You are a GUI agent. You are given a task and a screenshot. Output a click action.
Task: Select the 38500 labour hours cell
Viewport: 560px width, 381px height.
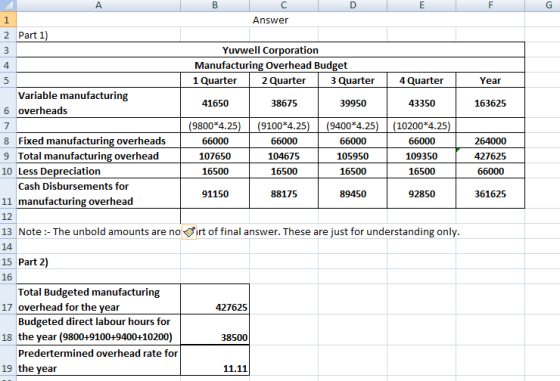tap(215, 330)
